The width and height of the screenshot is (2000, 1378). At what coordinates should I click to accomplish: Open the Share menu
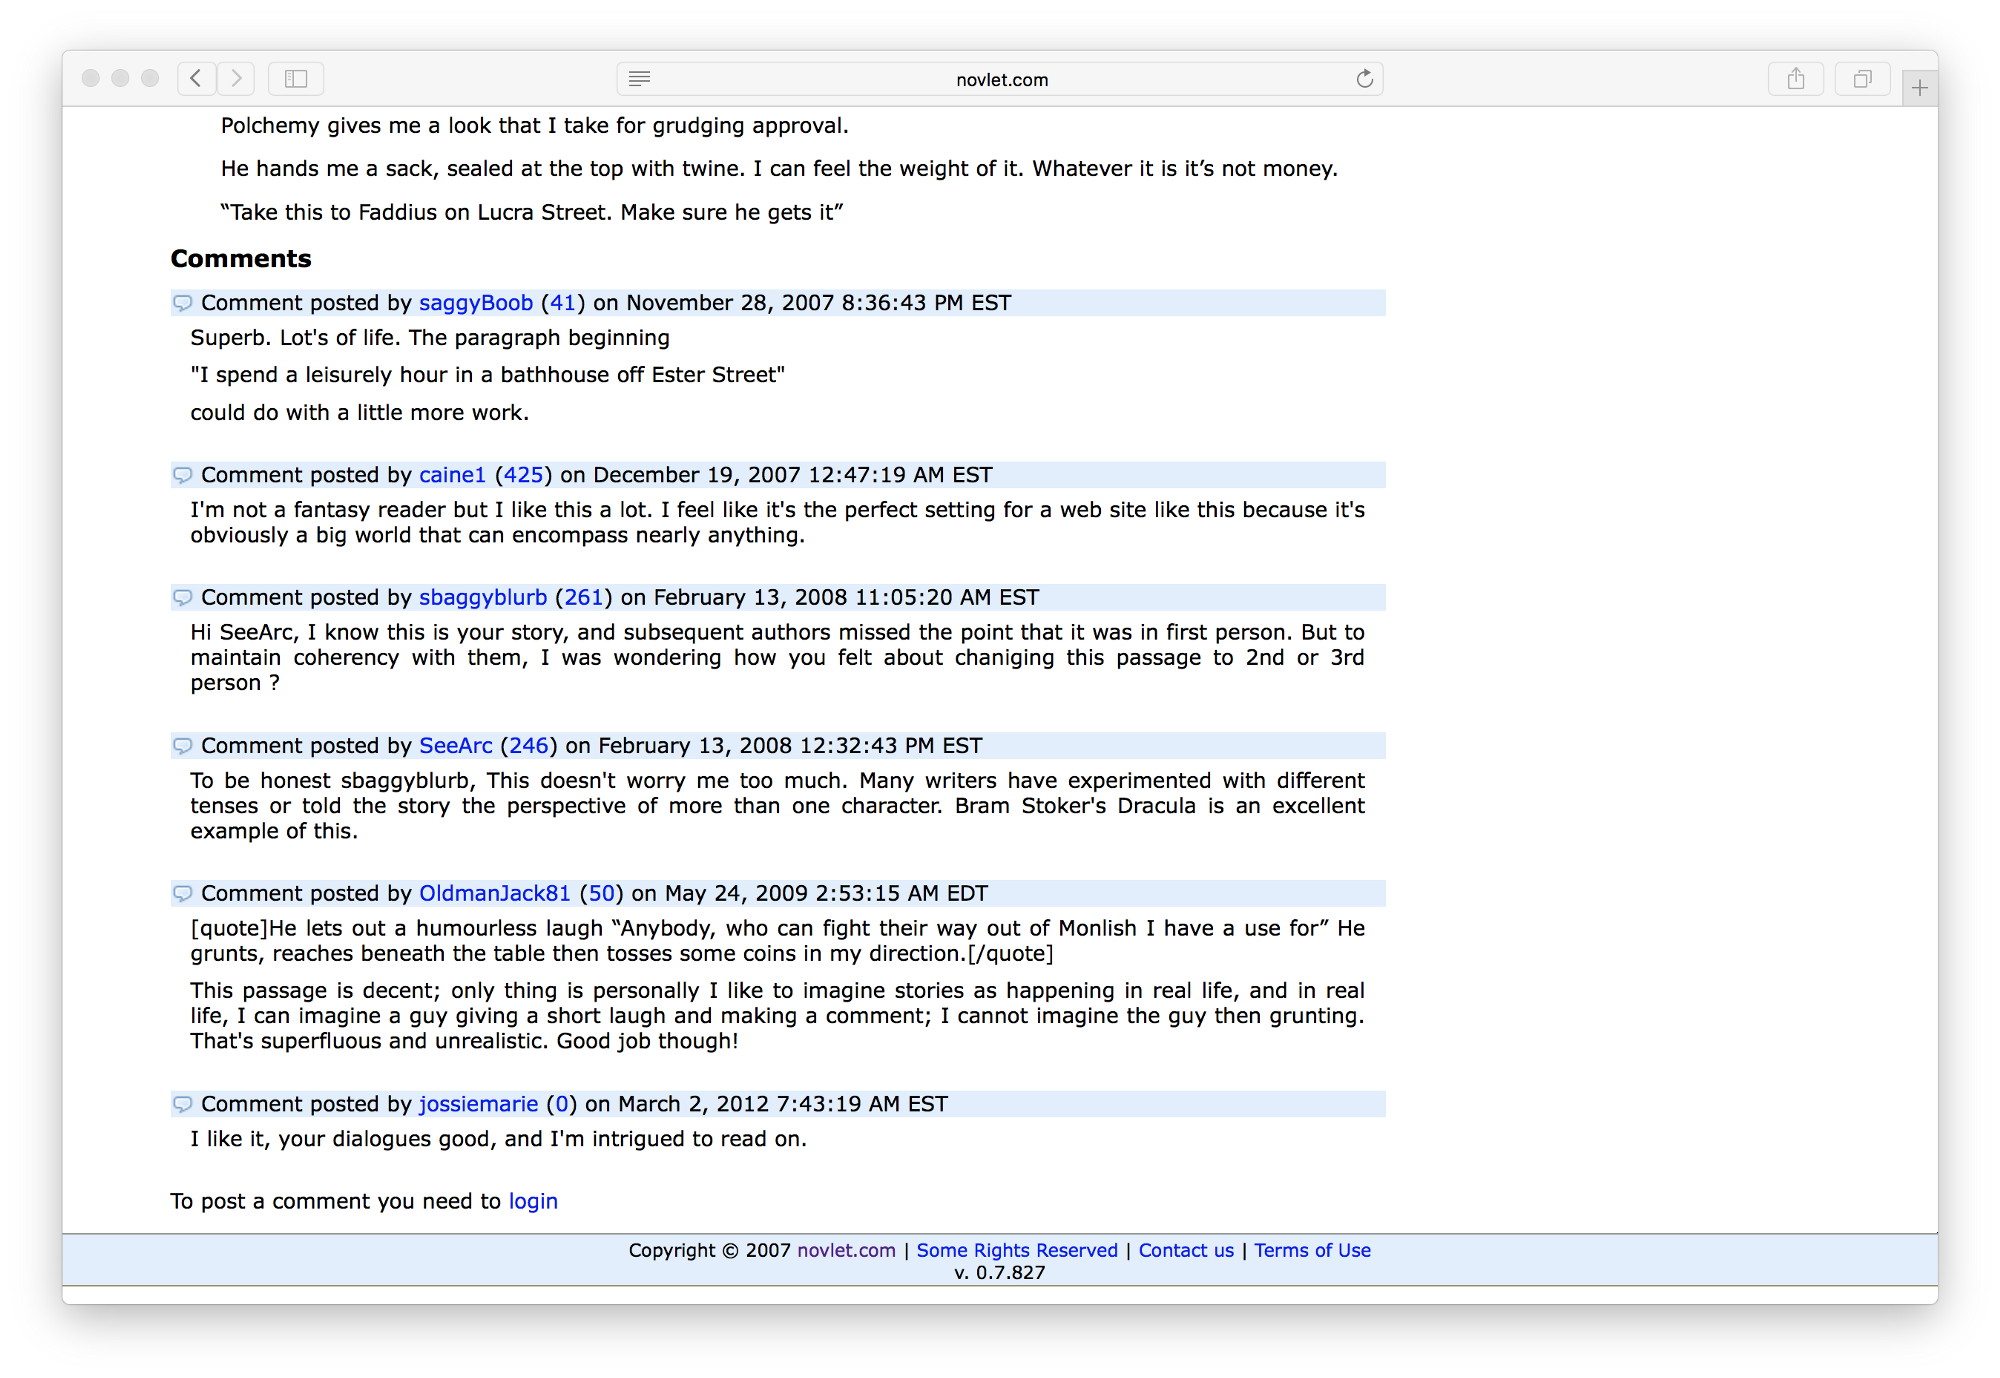coord(1796,78)
